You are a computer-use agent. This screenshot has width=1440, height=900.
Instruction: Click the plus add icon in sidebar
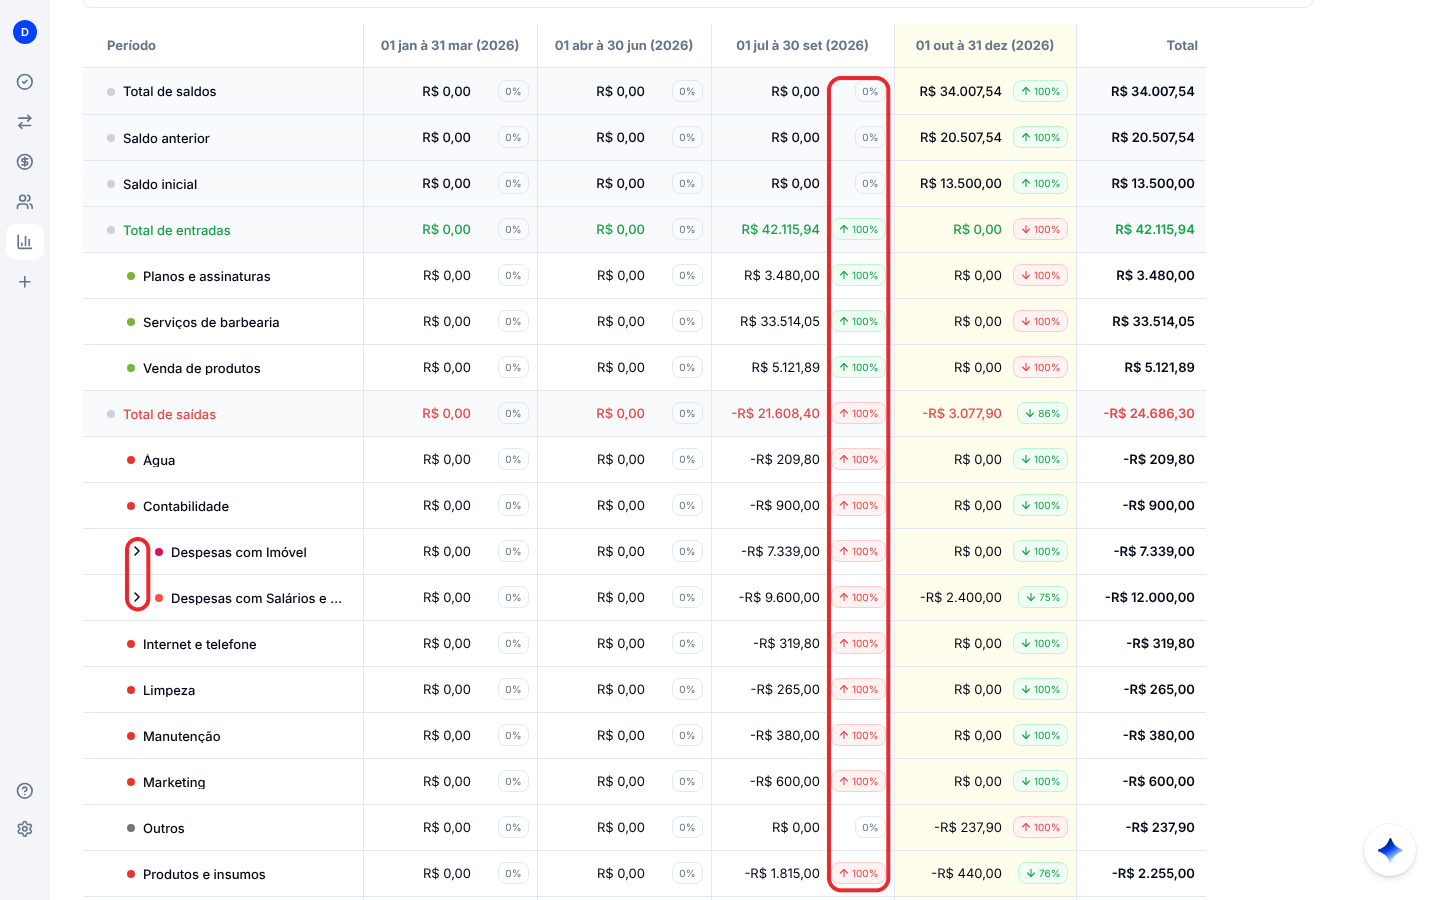click(x=25, y=282)
